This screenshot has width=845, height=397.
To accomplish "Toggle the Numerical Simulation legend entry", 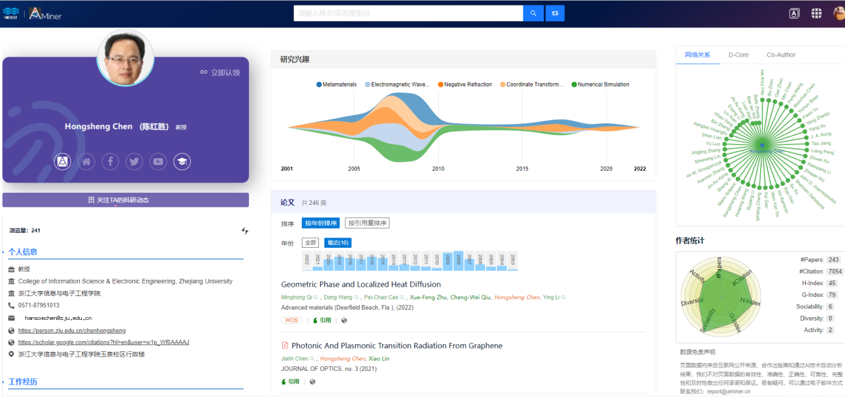I will [x=600, y=85].
